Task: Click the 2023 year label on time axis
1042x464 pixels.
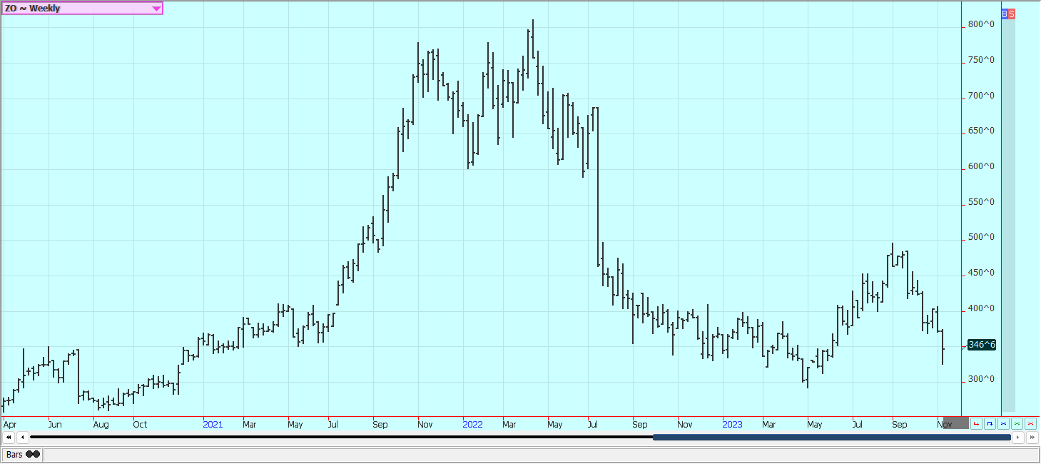Action: (732, 423)
